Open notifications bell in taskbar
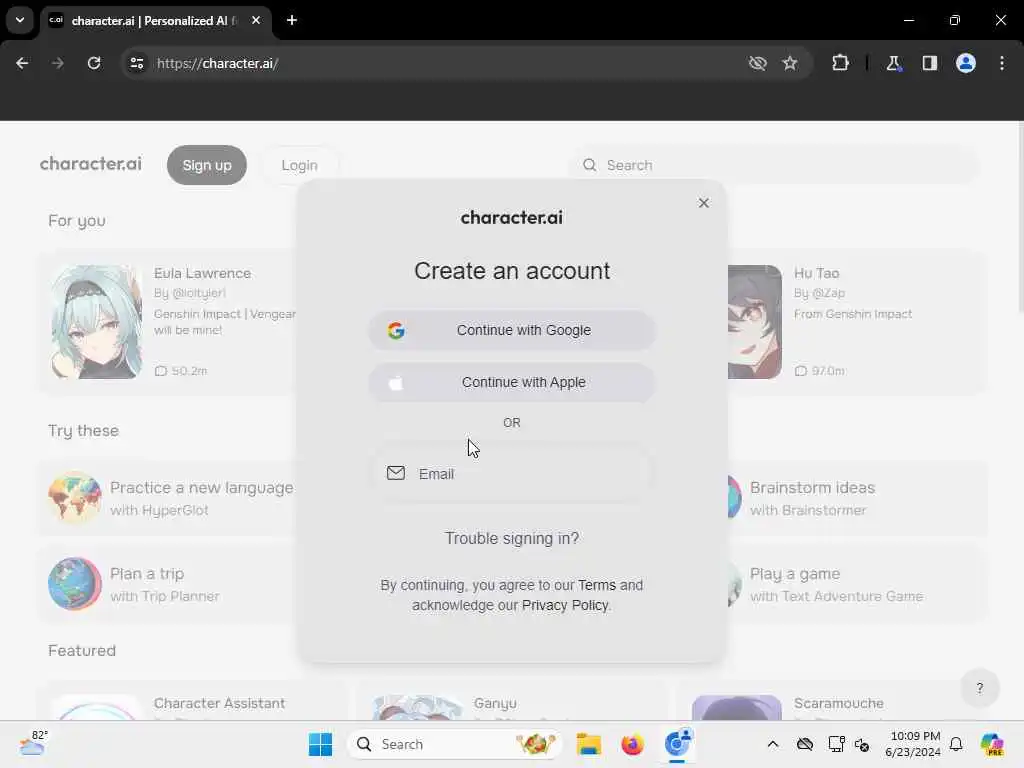The height and width of the screenshot is (768, 1024). coord(956,744)
